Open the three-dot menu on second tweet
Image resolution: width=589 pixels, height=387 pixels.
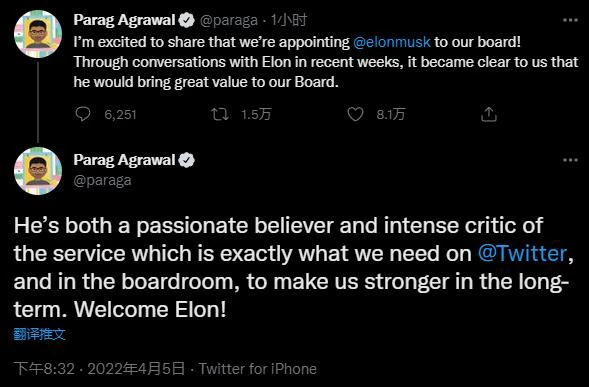(570, 160)
